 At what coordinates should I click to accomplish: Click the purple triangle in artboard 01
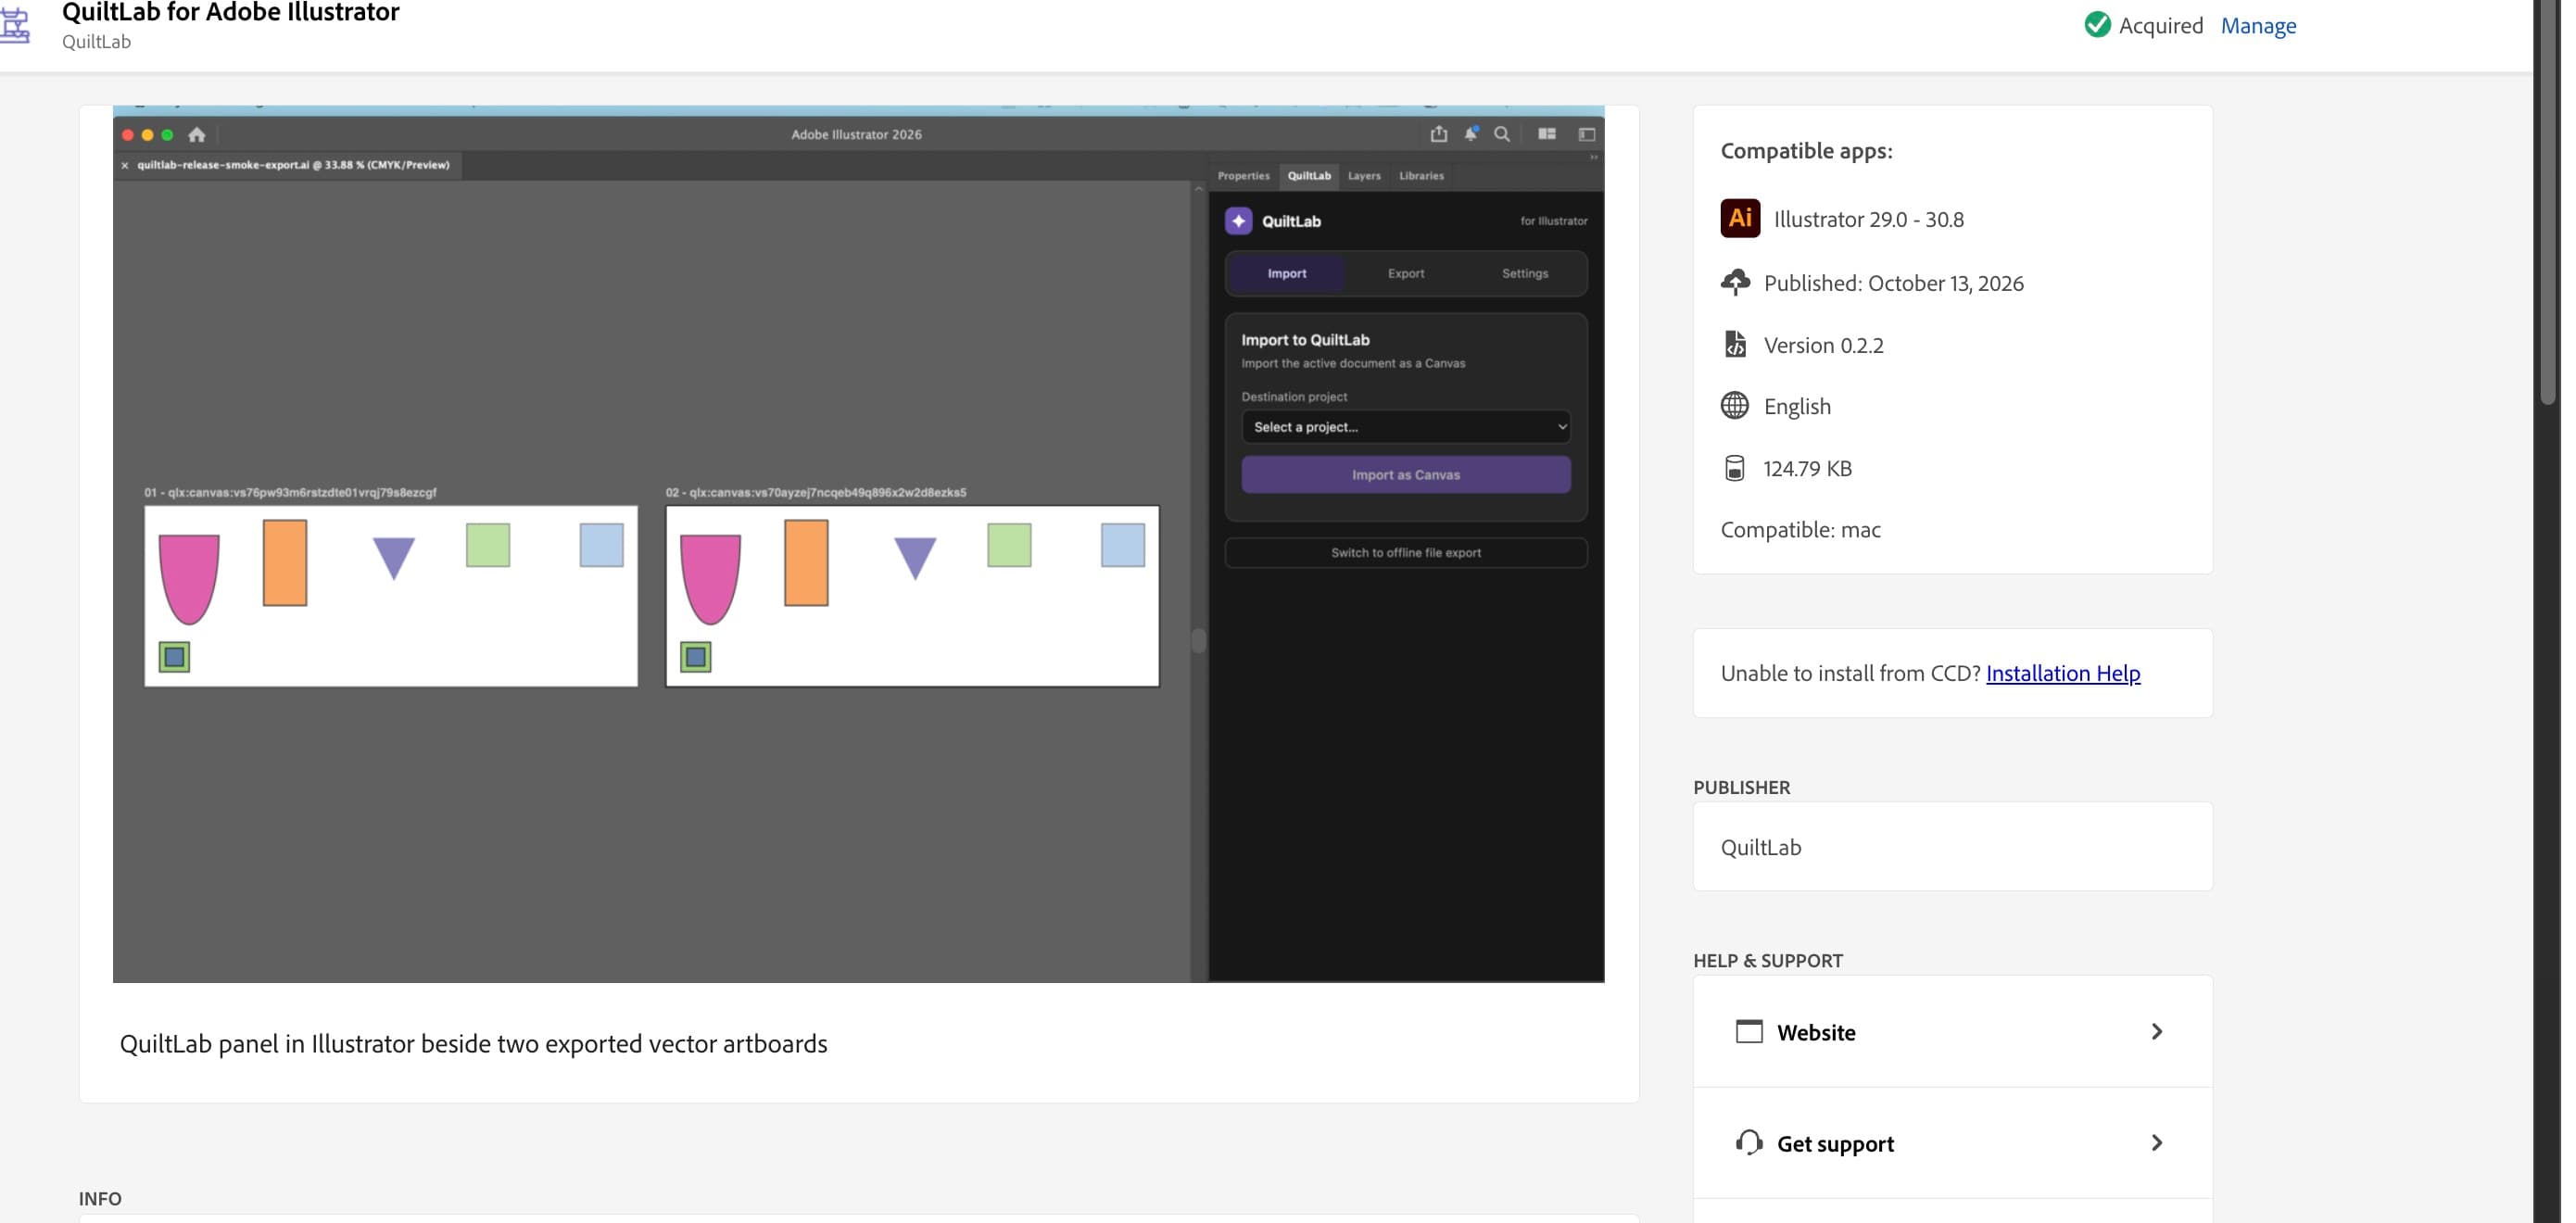[x=394, y=557]
